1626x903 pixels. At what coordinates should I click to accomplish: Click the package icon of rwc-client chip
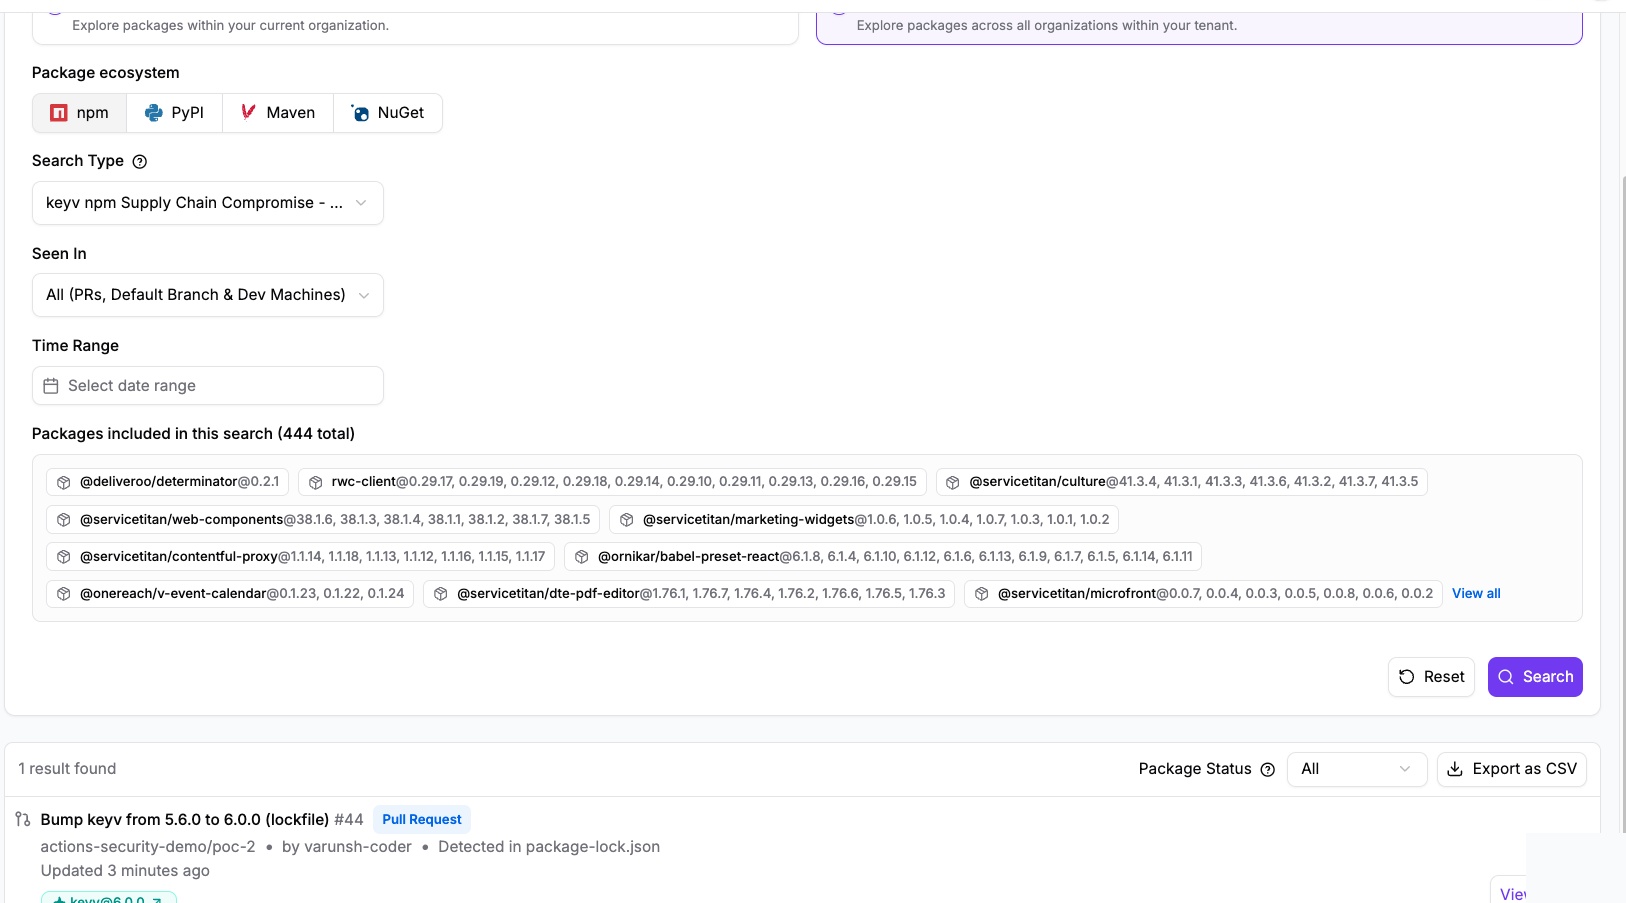point(316,483)
